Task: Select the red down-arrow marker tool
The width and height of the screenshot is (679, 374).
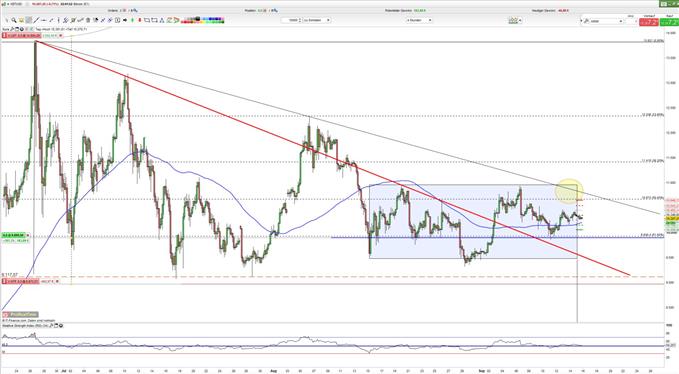Action: click(x=140, y=20)
